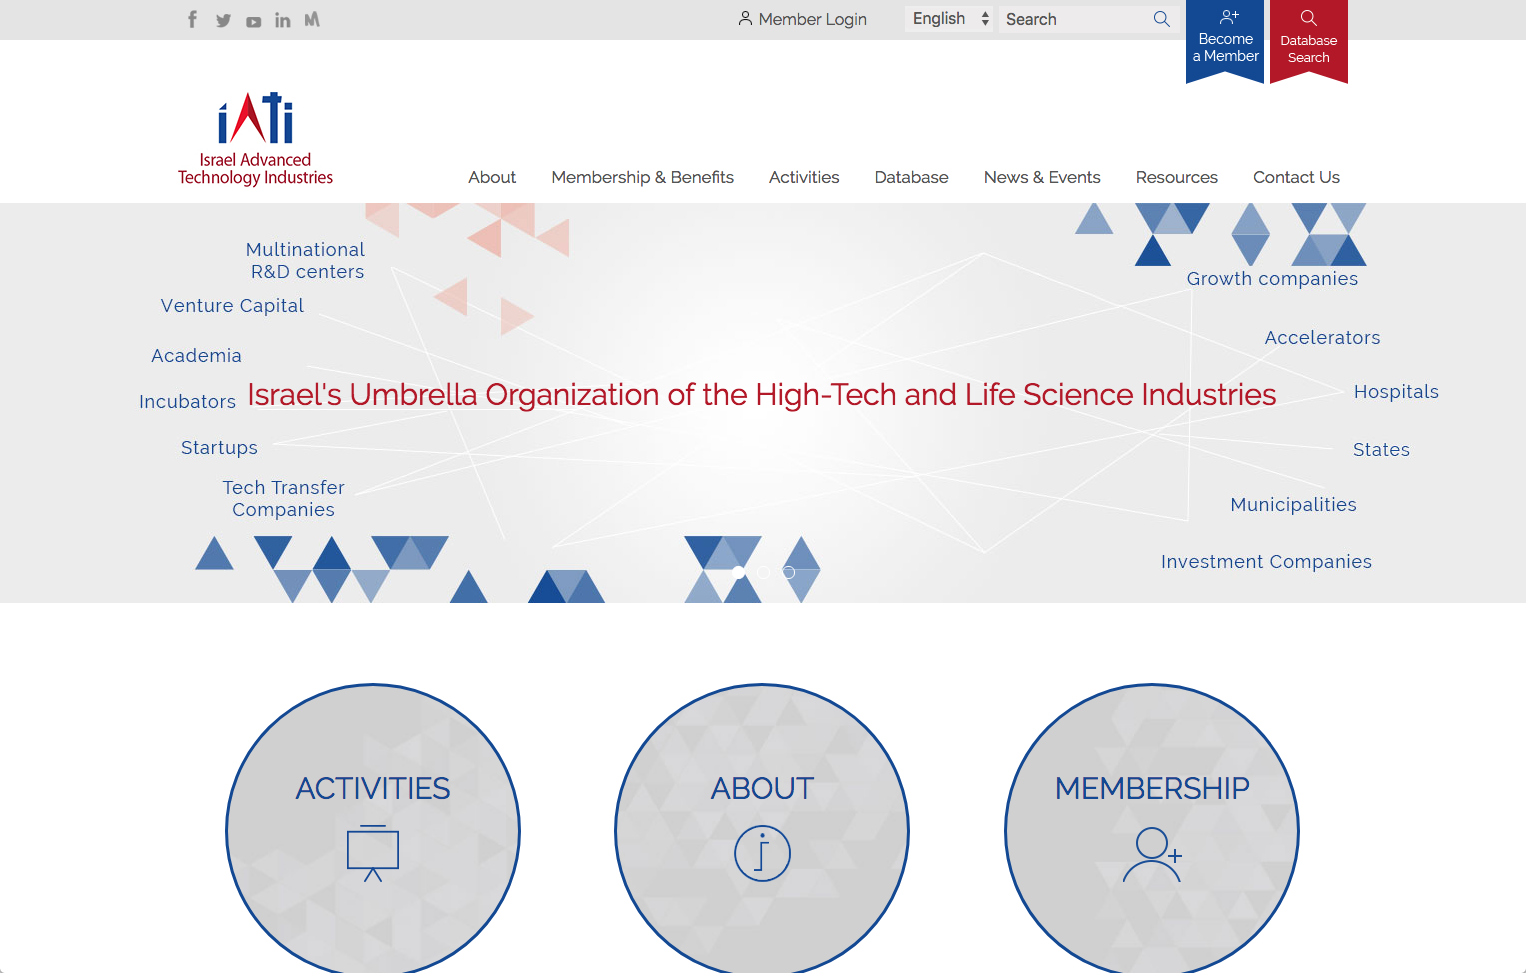Screen dimensions: 1526x973
Task: Click the search magnifier icon
Action: 1161,19
